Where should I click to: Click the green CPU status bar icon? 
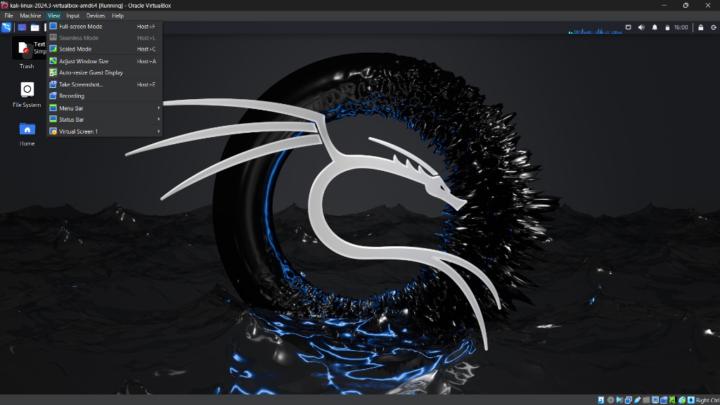(x=672, y=400)
